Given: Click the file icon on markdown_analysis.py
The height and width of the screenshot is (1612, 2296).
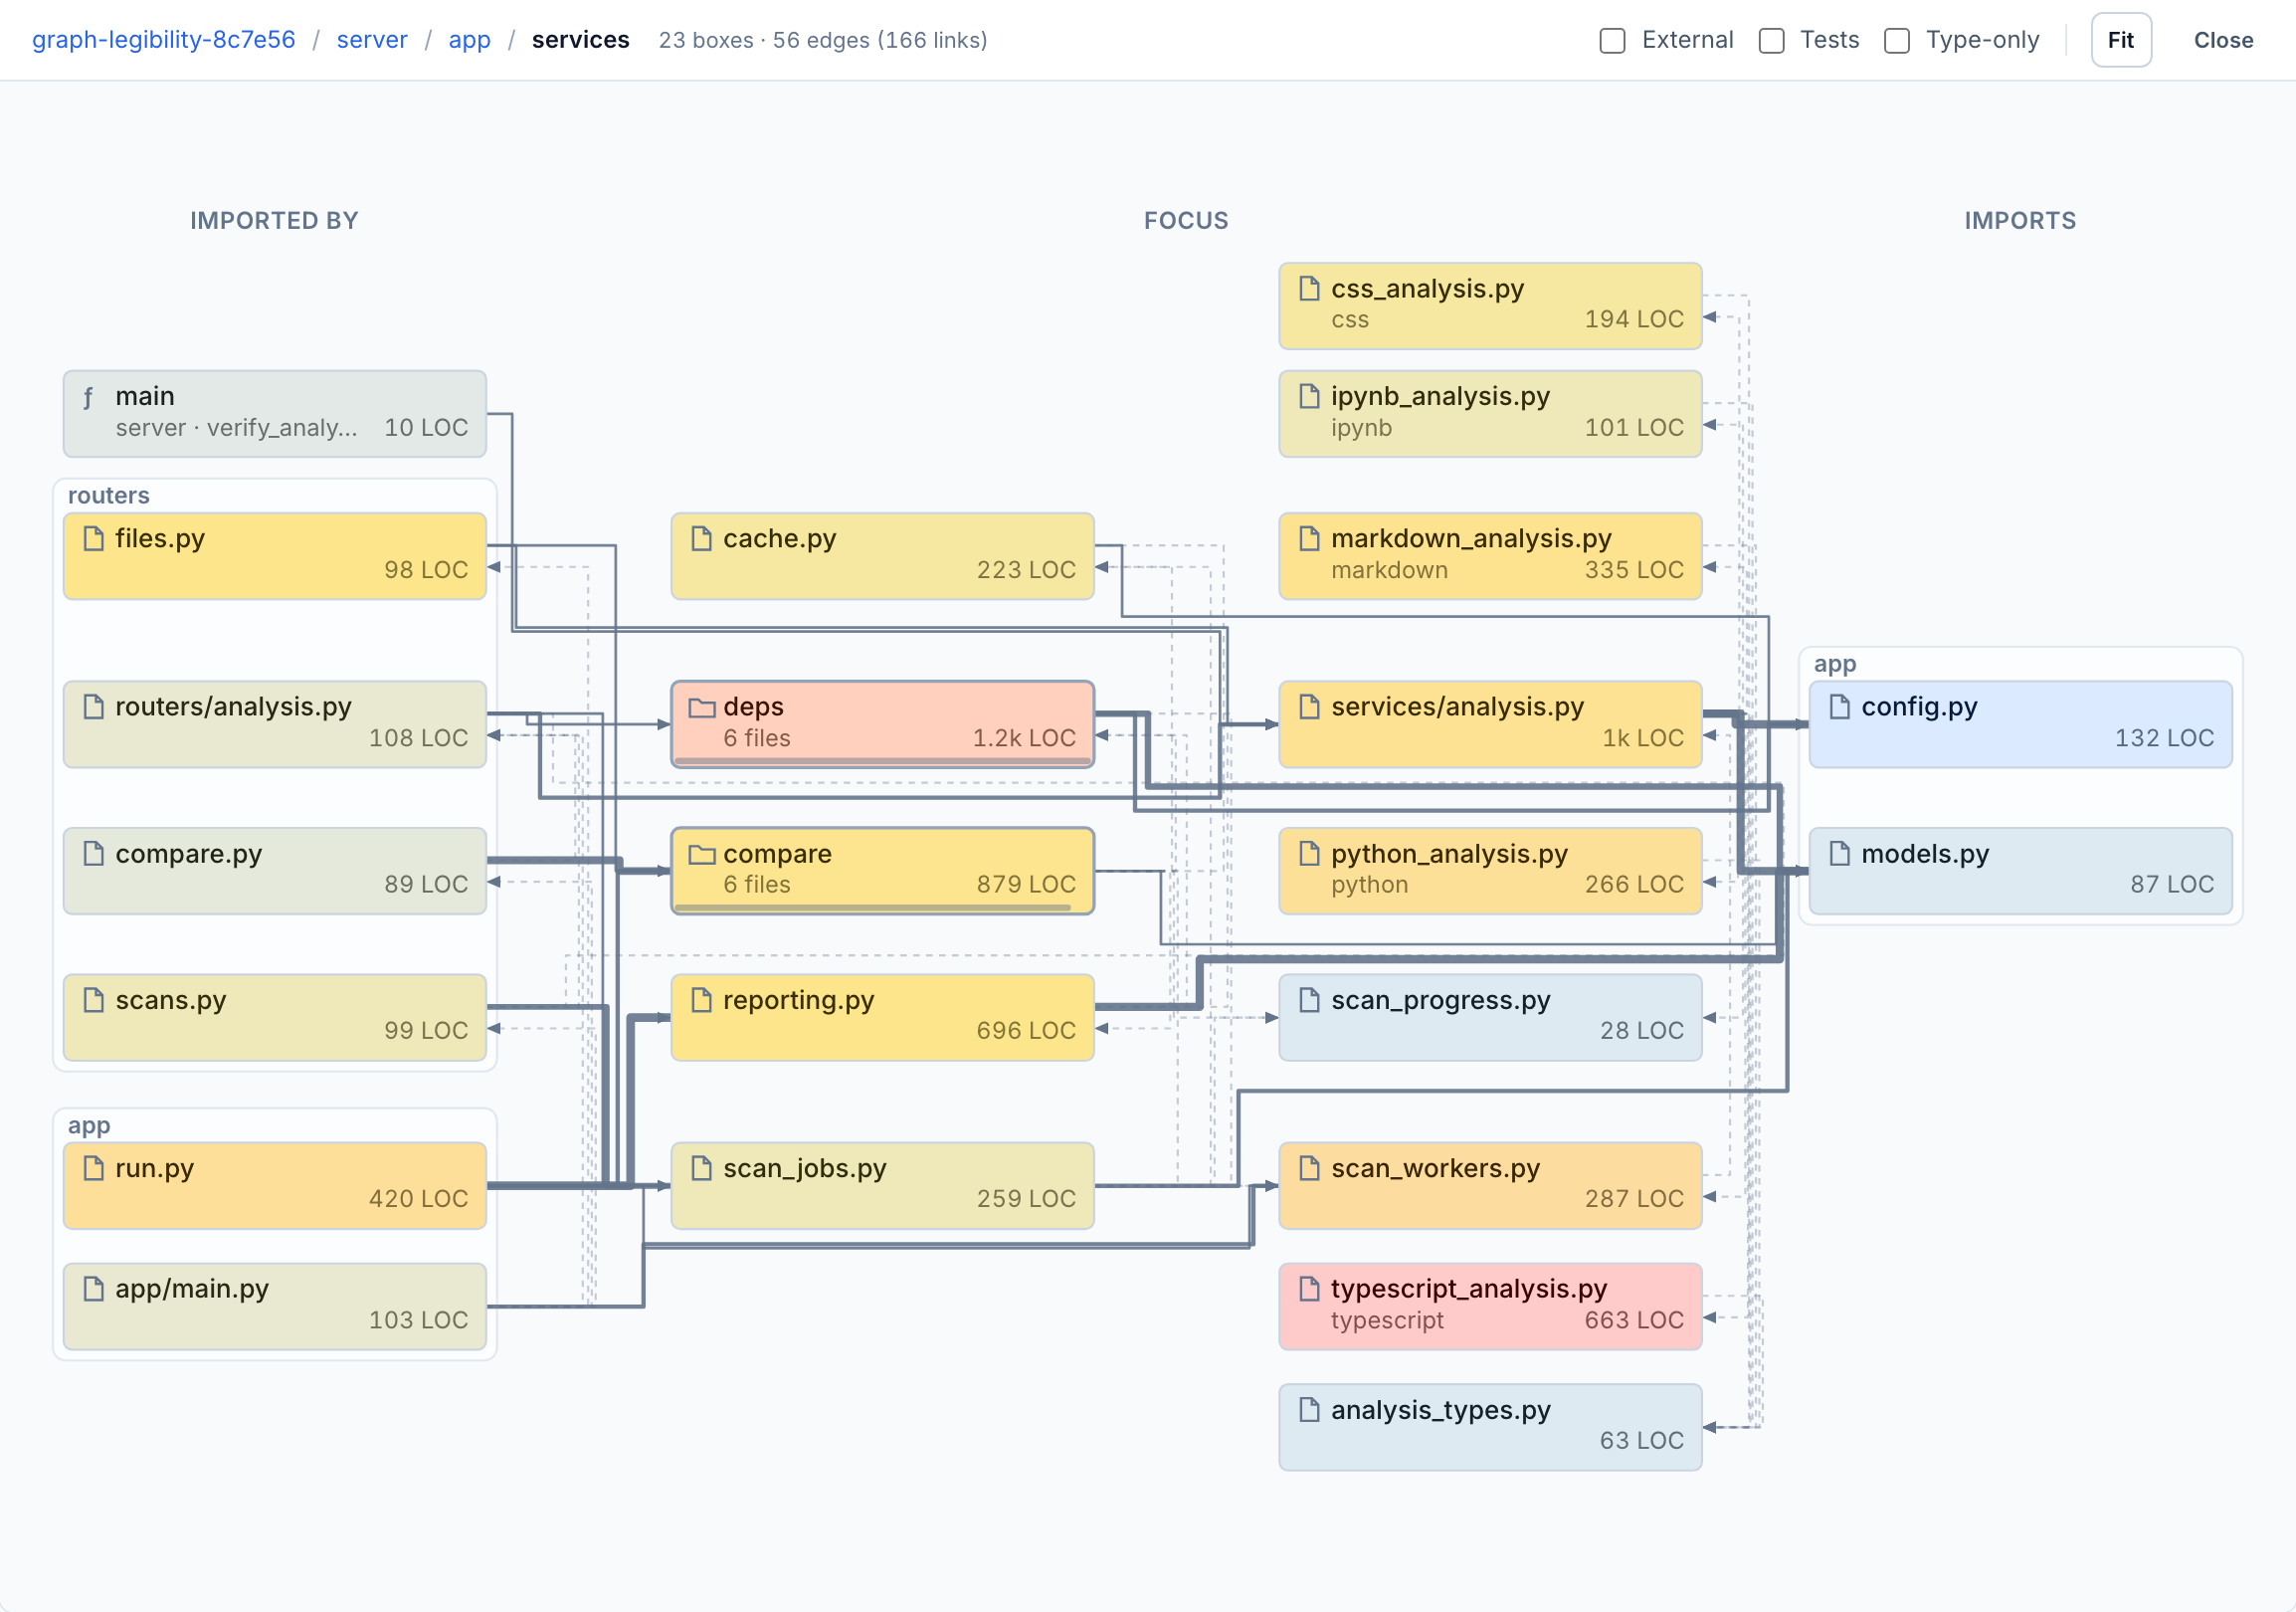Looking at the screenshot, I should point(1309,539).
